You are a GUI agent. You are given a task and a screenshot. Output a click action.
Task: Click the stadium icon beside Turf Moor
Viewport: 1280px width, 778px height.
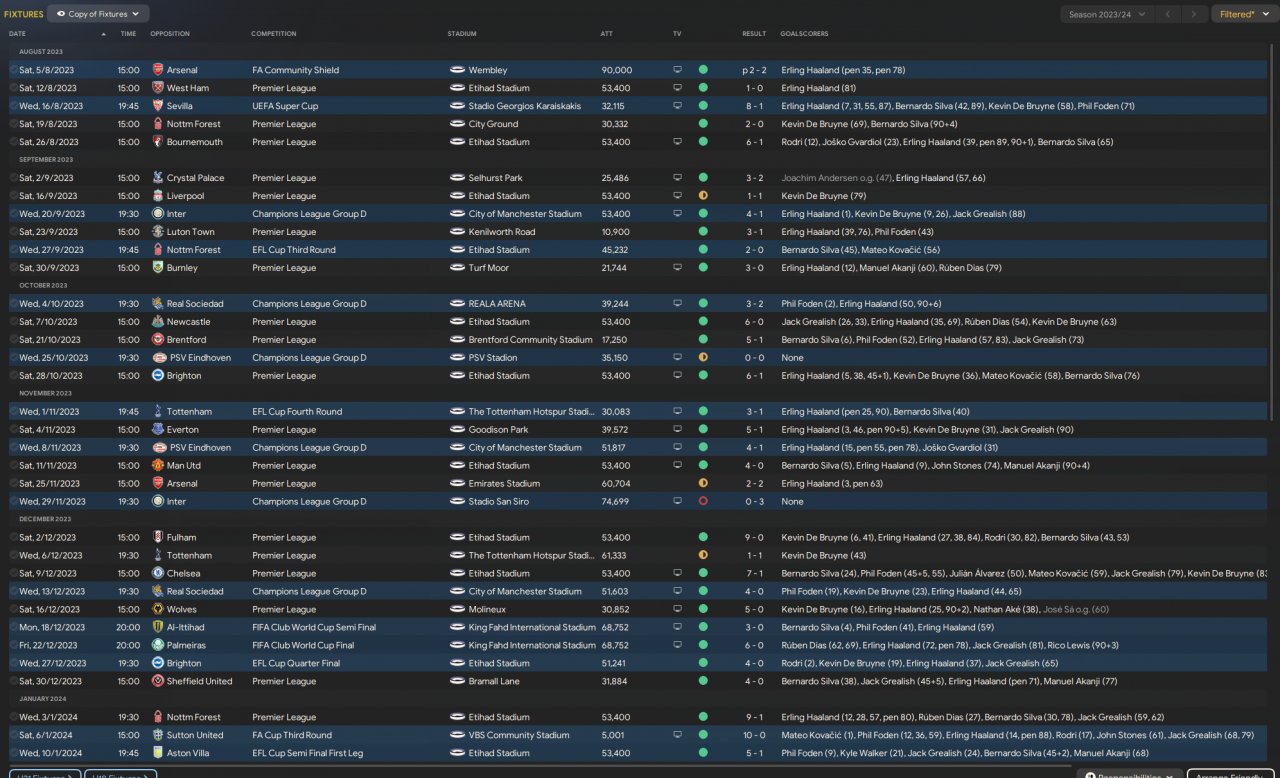457,268
